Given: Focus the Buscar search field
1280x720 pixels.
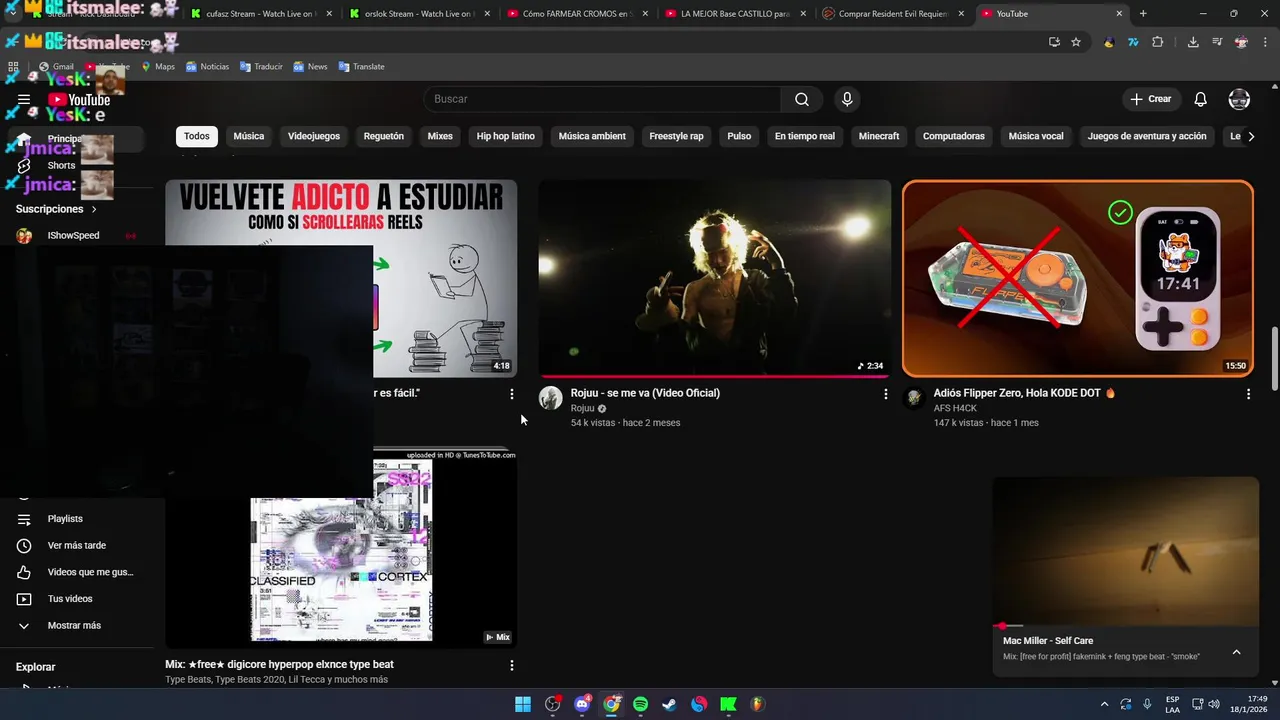Looking at the screenshot, I should (603, 99).
